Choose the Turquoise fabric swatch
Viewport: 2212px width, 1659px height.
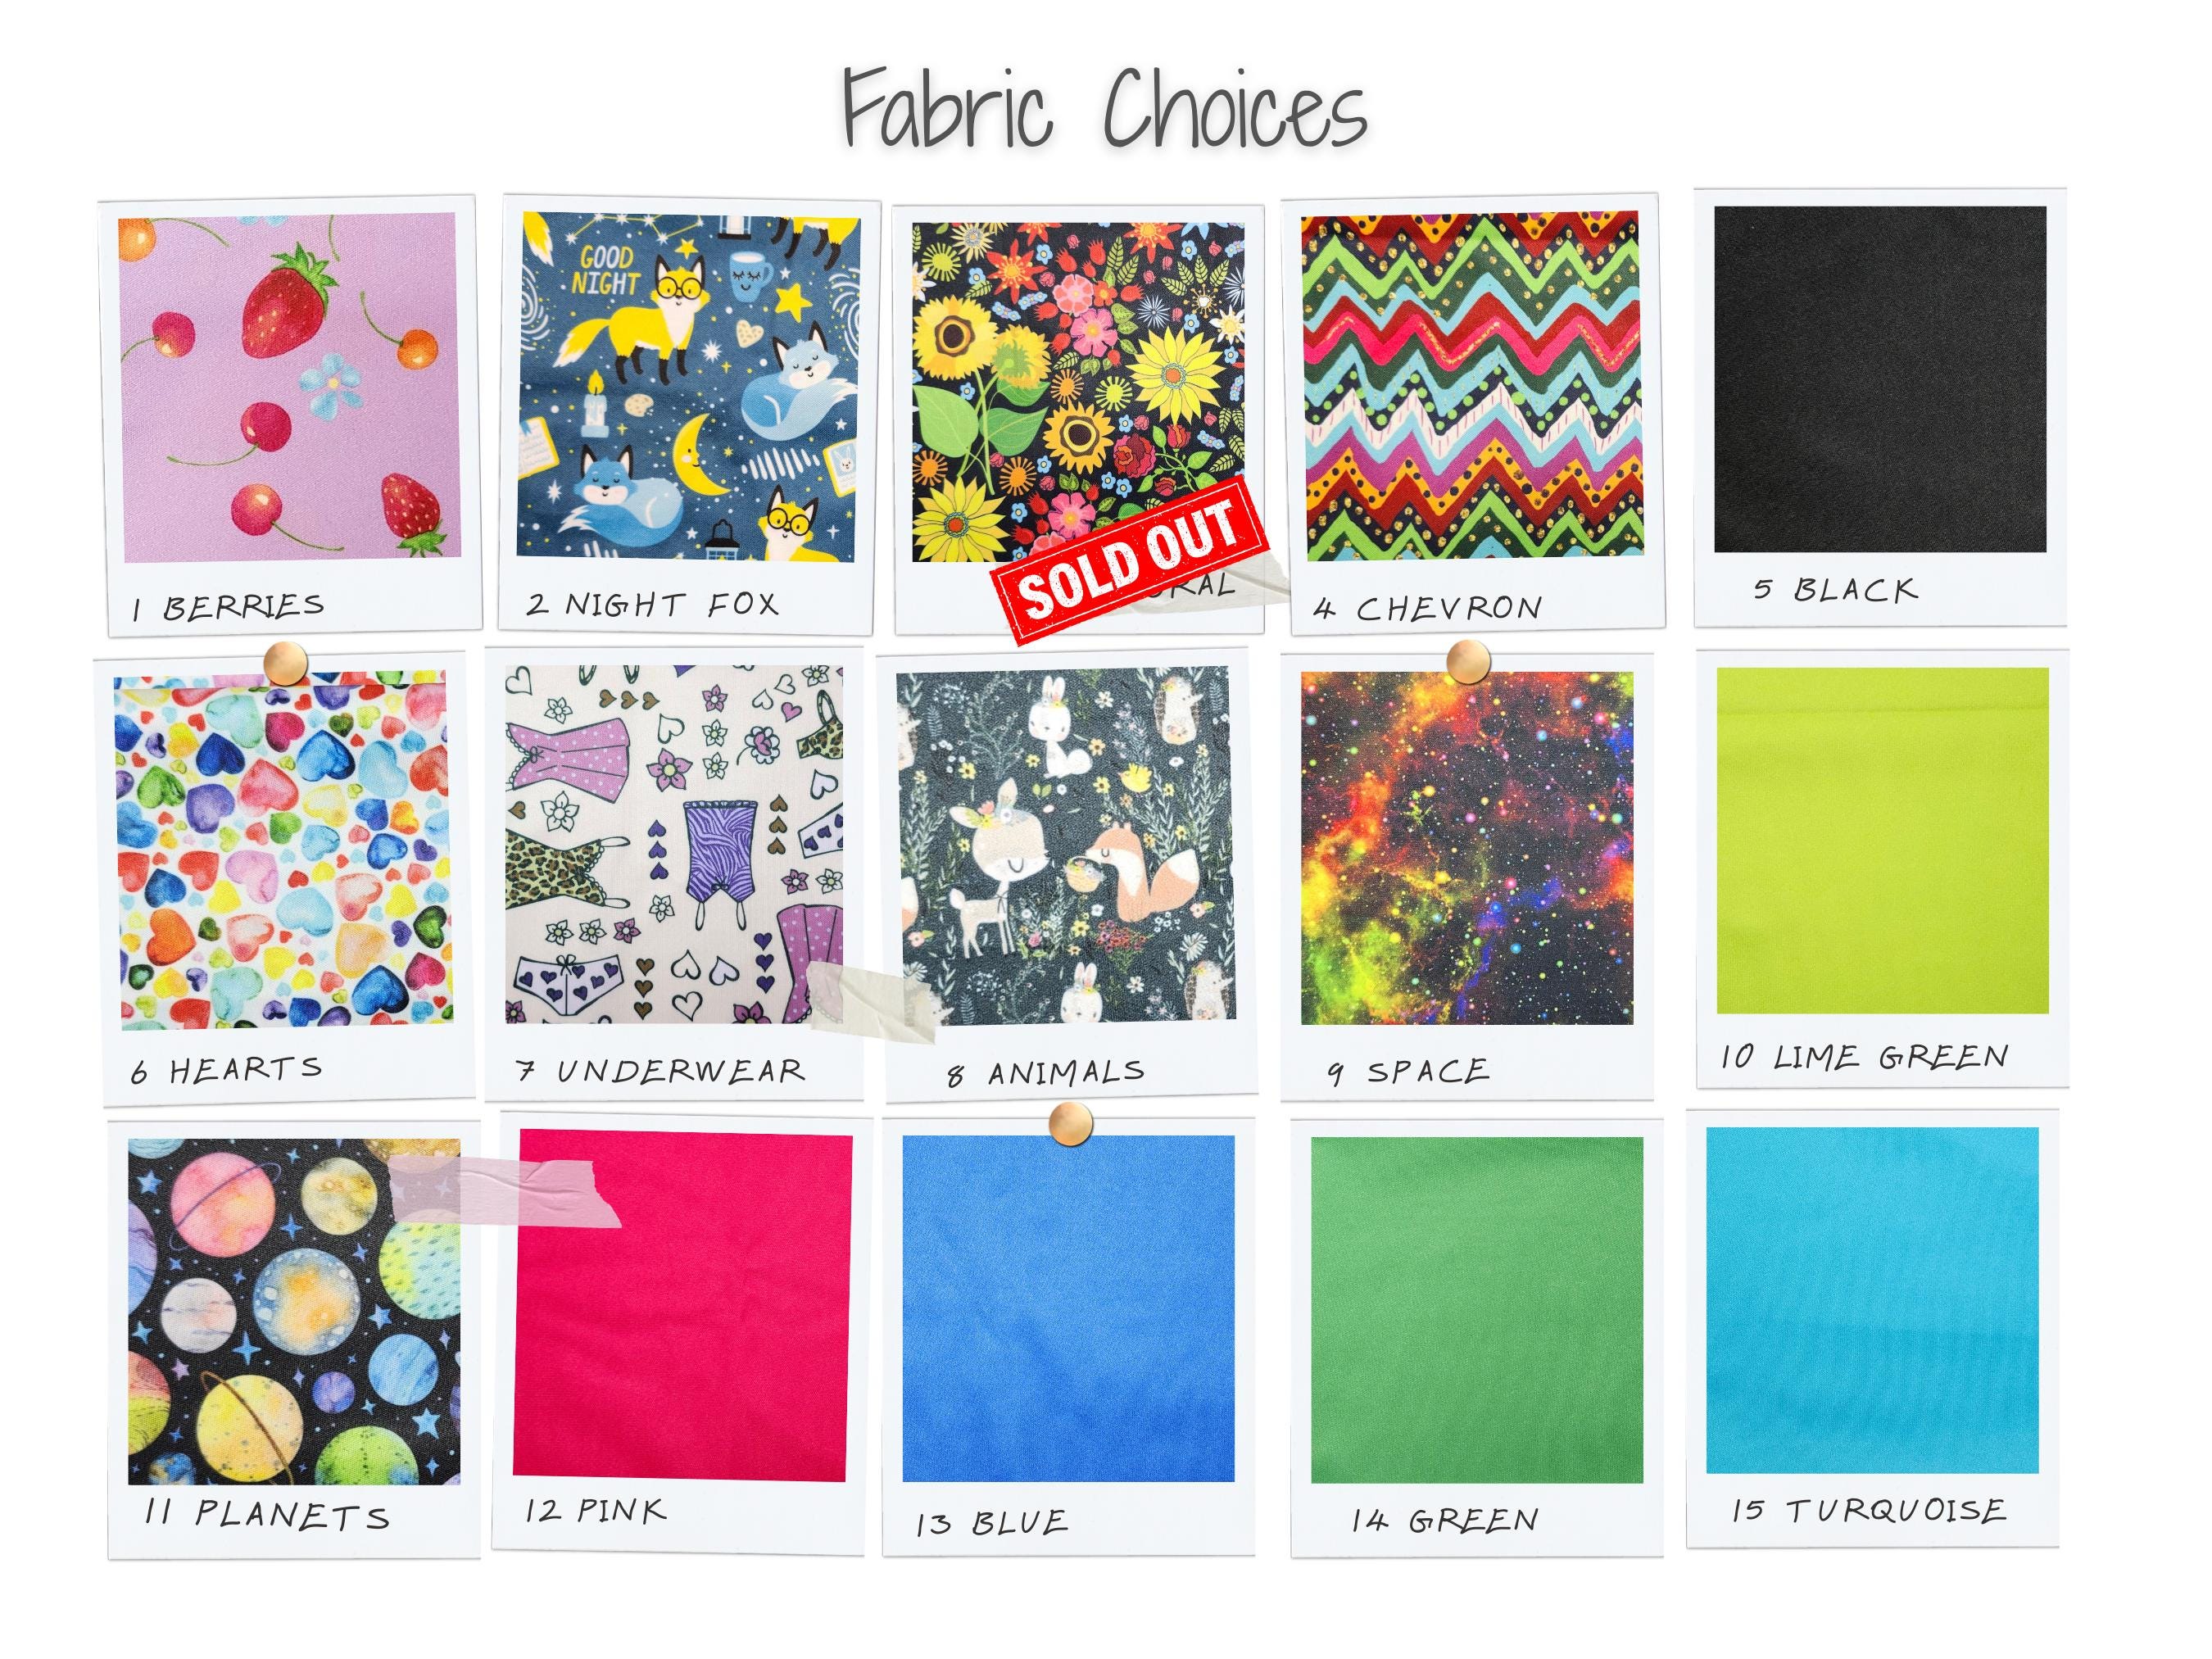tap(1872, 1301)
